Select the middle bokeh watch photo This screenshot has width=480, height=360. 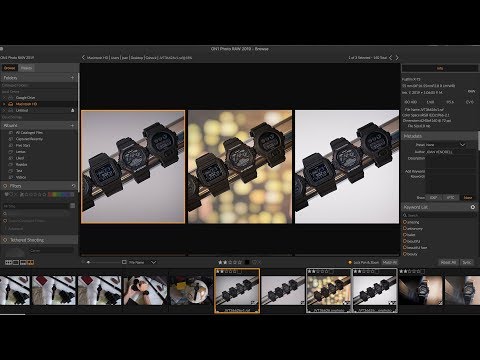pos(240,167)
